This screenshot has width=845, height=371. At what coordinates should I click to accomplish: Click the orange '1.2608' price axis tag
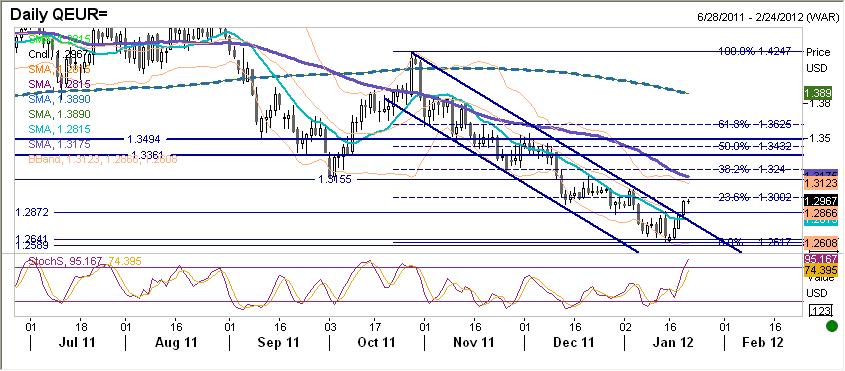point(820,243)
